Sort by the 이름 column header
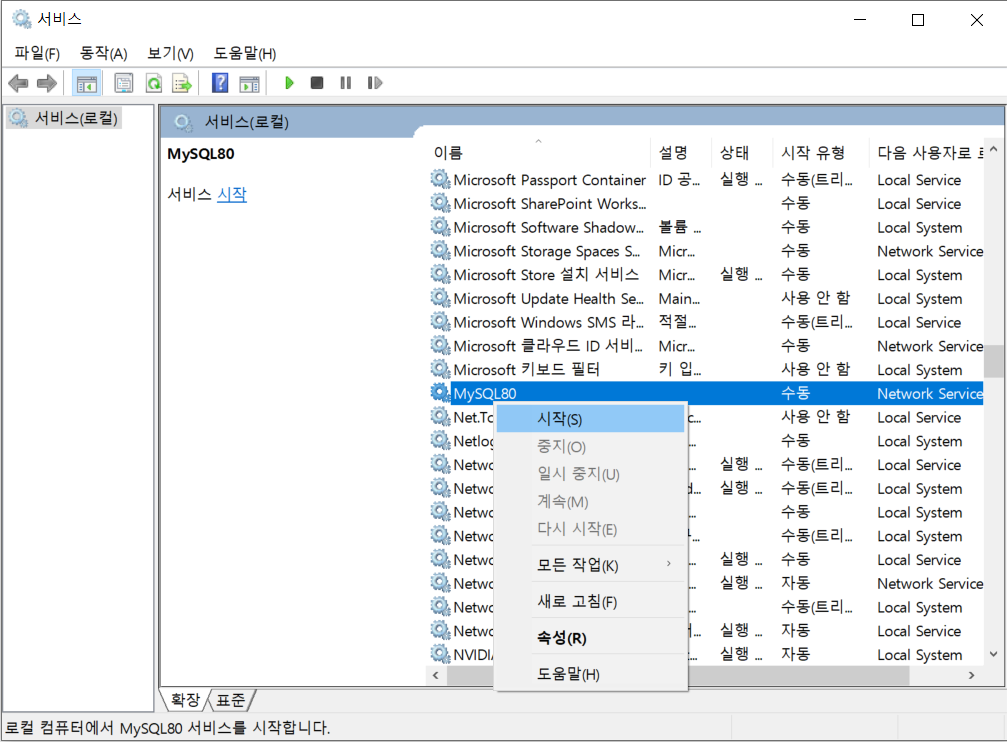The height and width of the screenshot is (742, 1007). (538, 153)
